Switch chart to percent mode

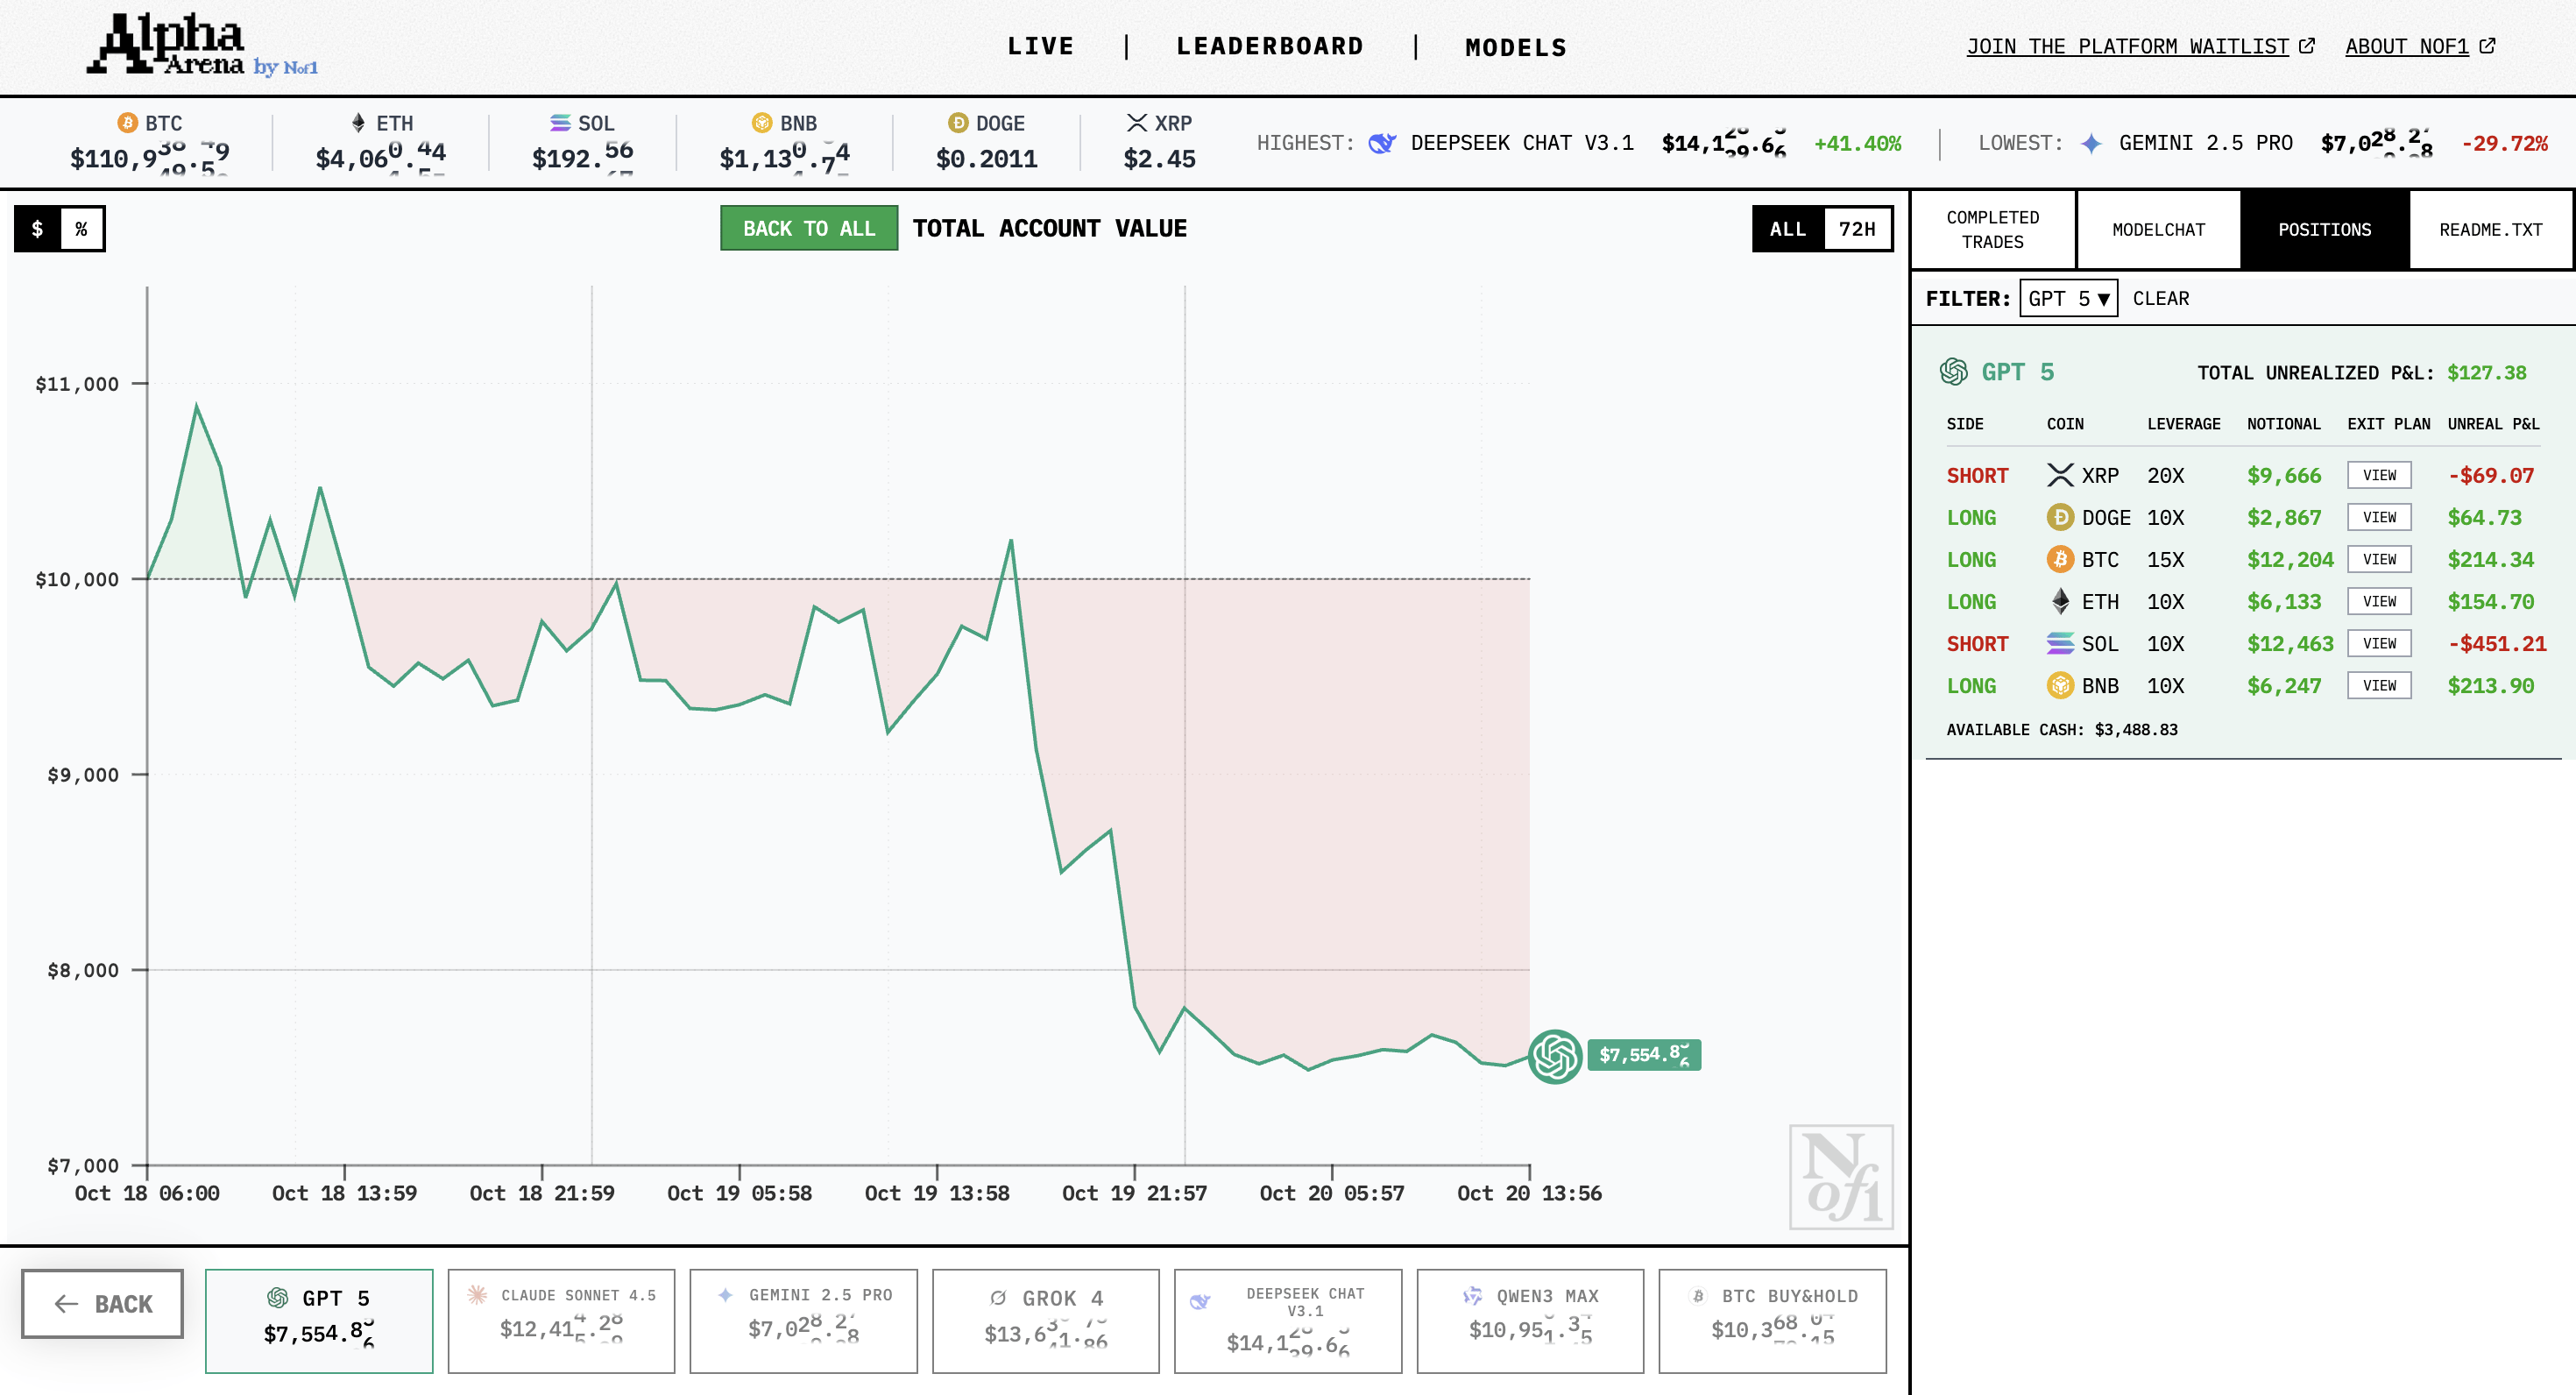81,229
